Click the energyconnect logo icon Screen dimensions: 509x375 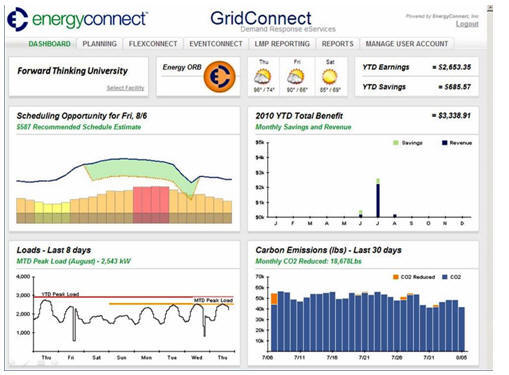(x=17, y=19)
